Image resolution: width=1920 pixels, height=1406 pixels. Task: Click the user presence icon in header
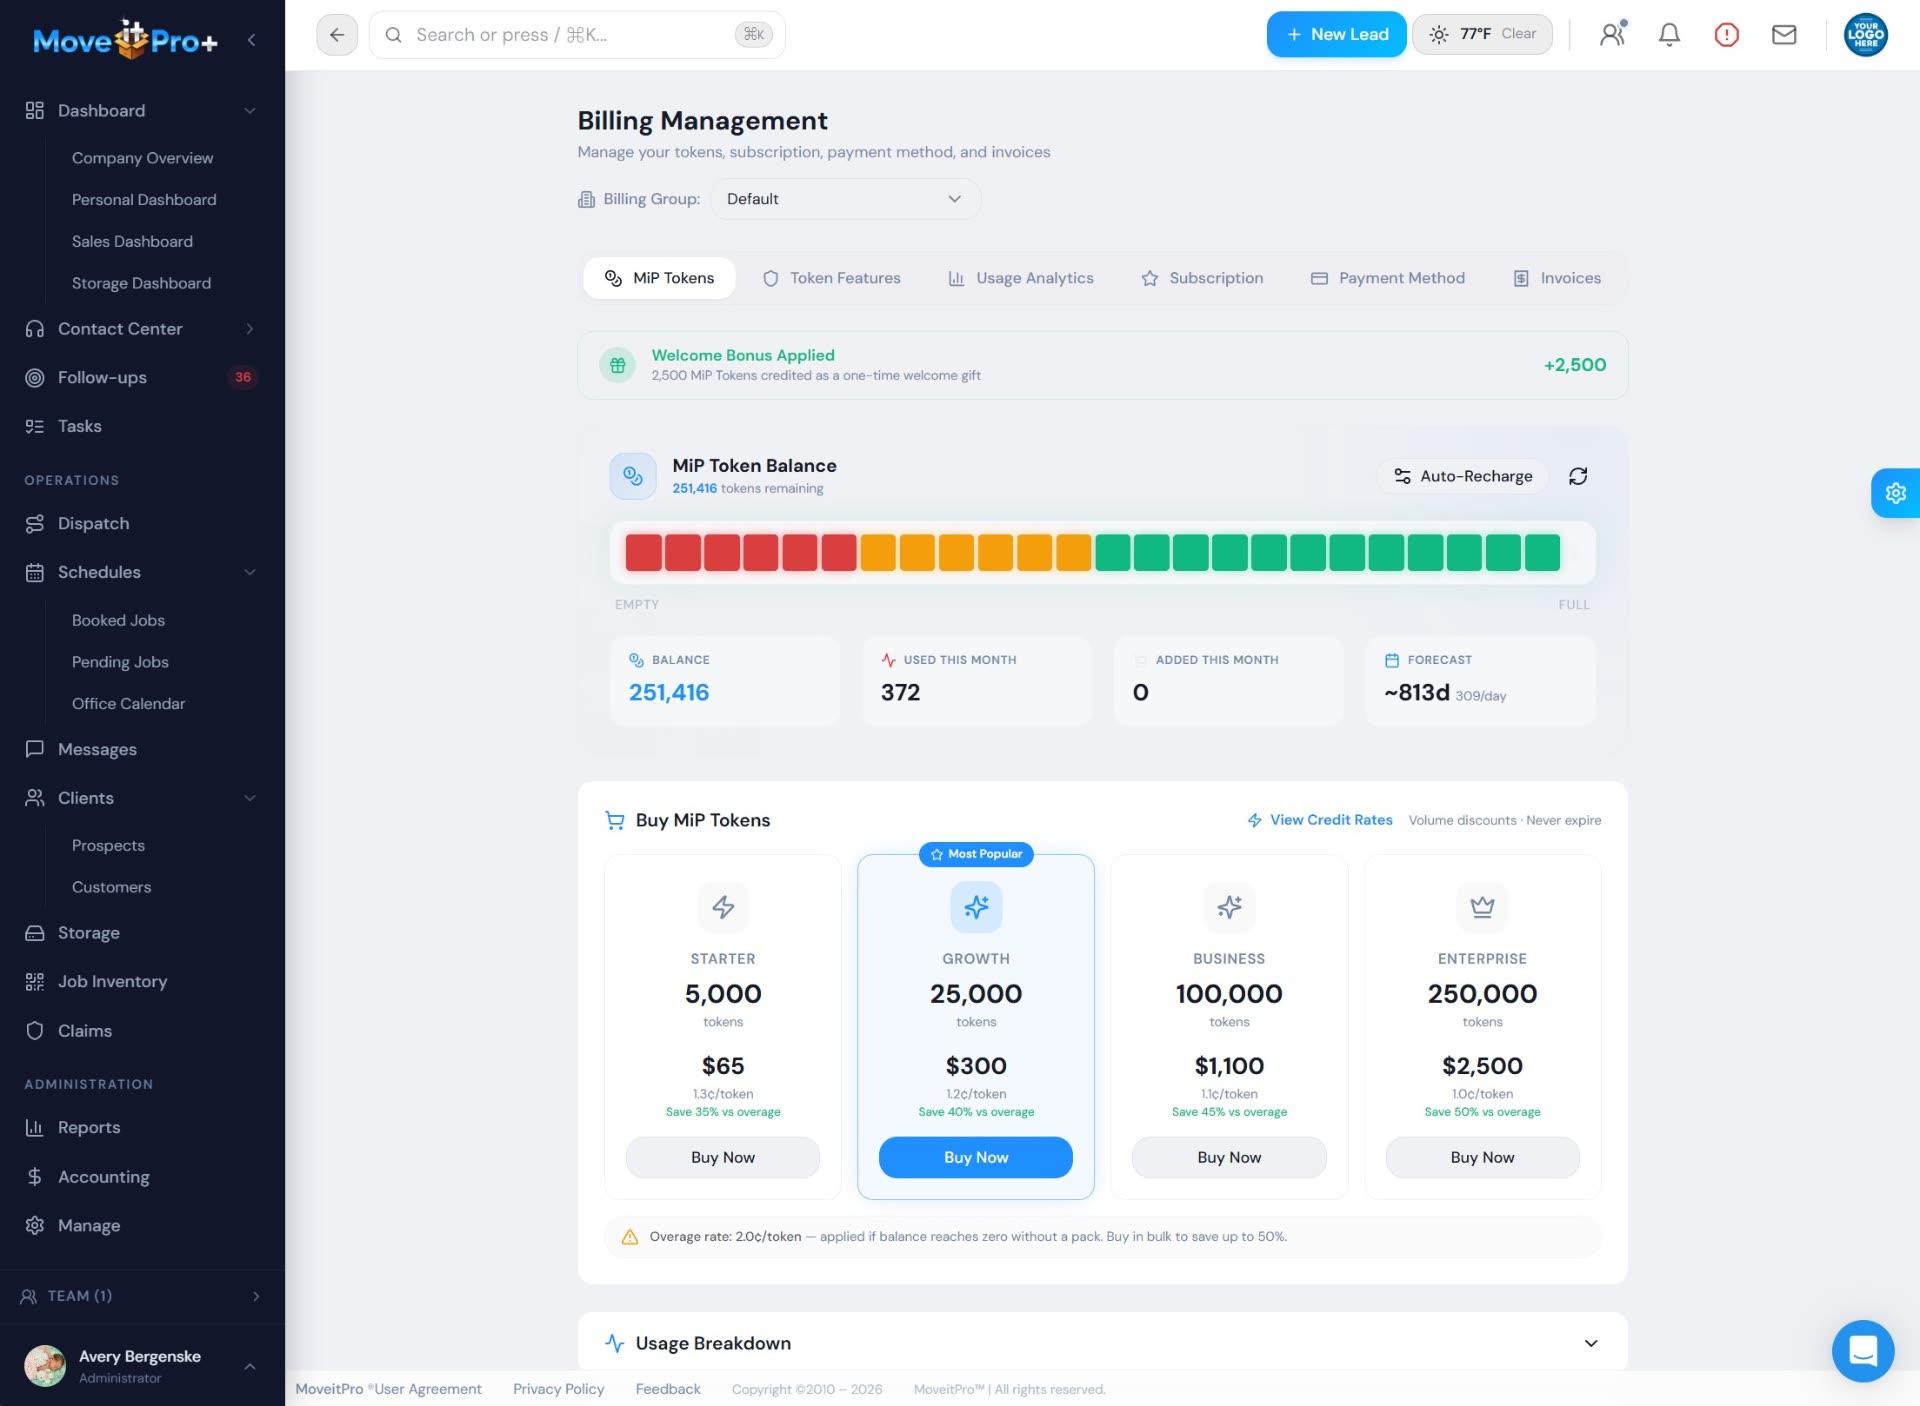click(x=1612, y=35)
